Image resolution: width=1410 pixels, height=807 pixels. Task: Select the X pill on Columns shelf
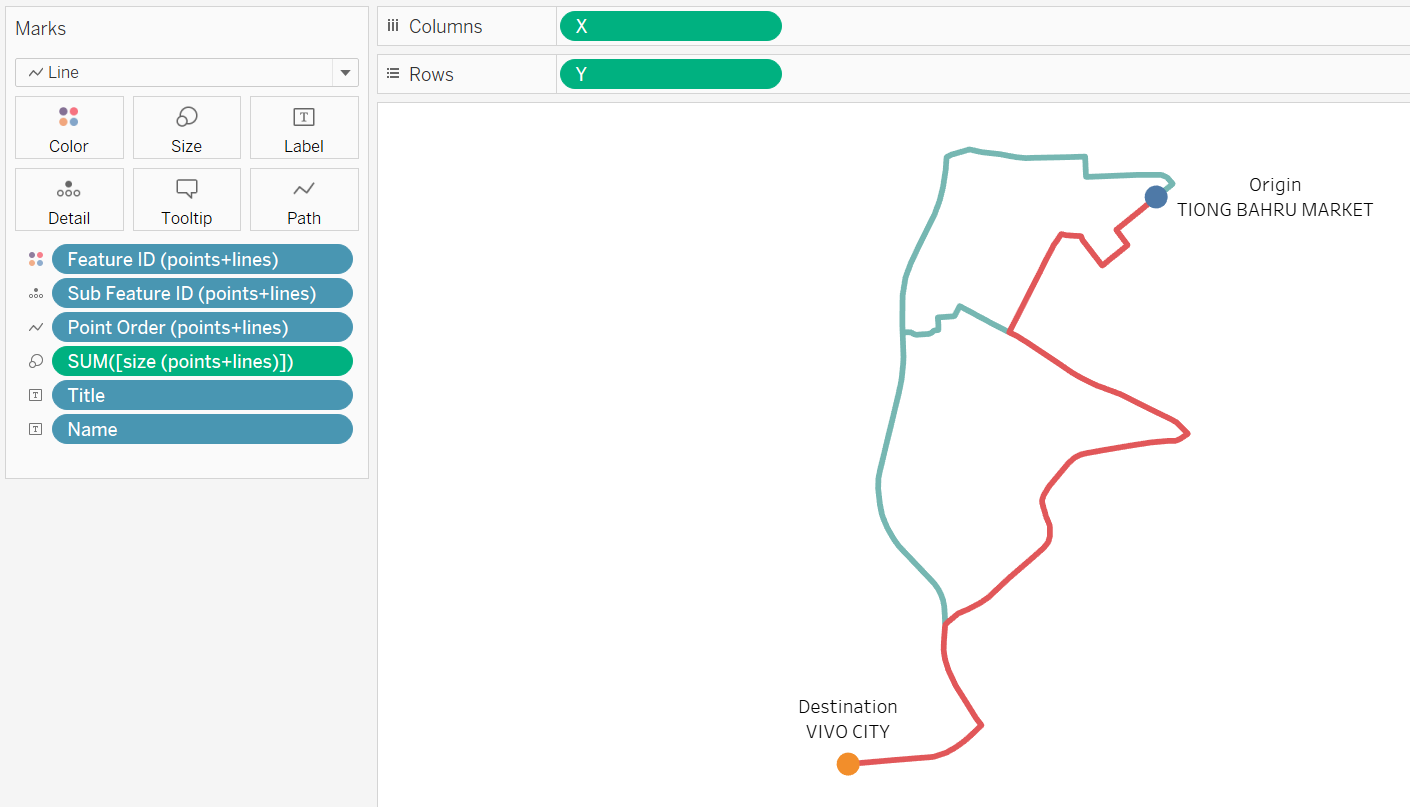[x=671, y=26]
